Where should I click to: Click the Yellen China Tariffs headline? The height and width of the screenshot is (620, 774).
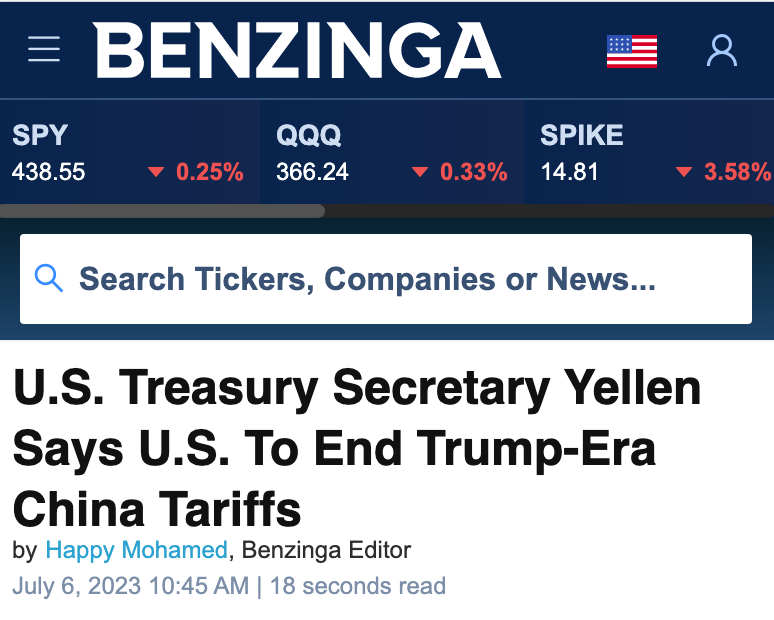[x=356, y=448]
